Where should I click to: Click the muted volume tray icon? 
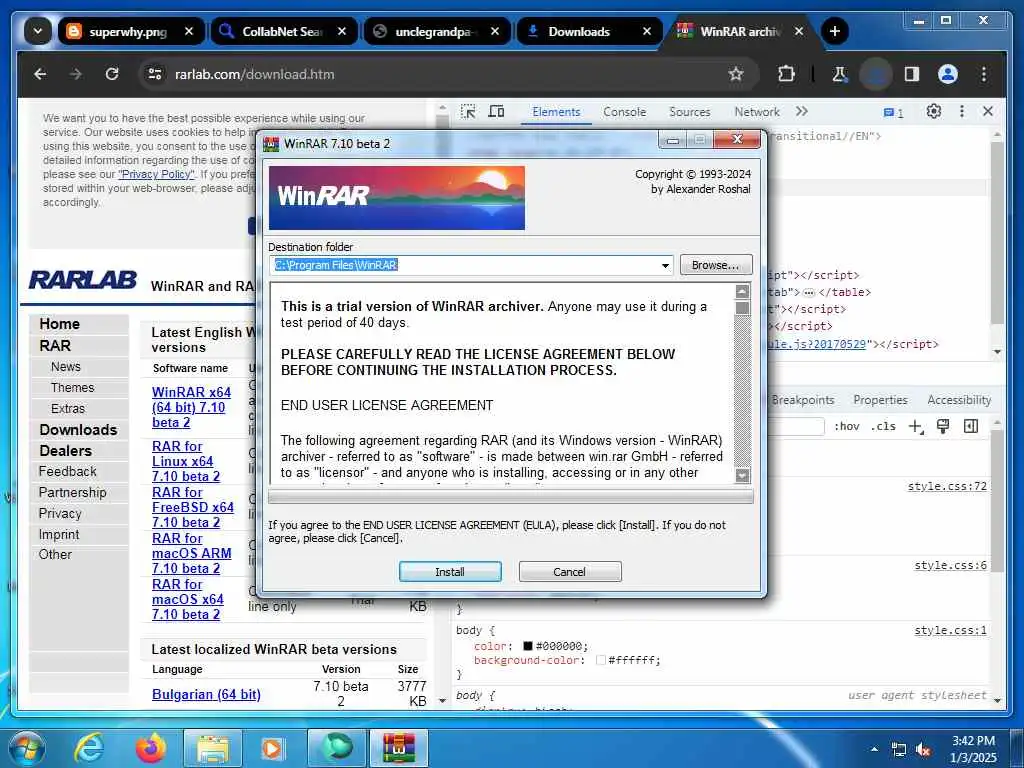[924, 750]
